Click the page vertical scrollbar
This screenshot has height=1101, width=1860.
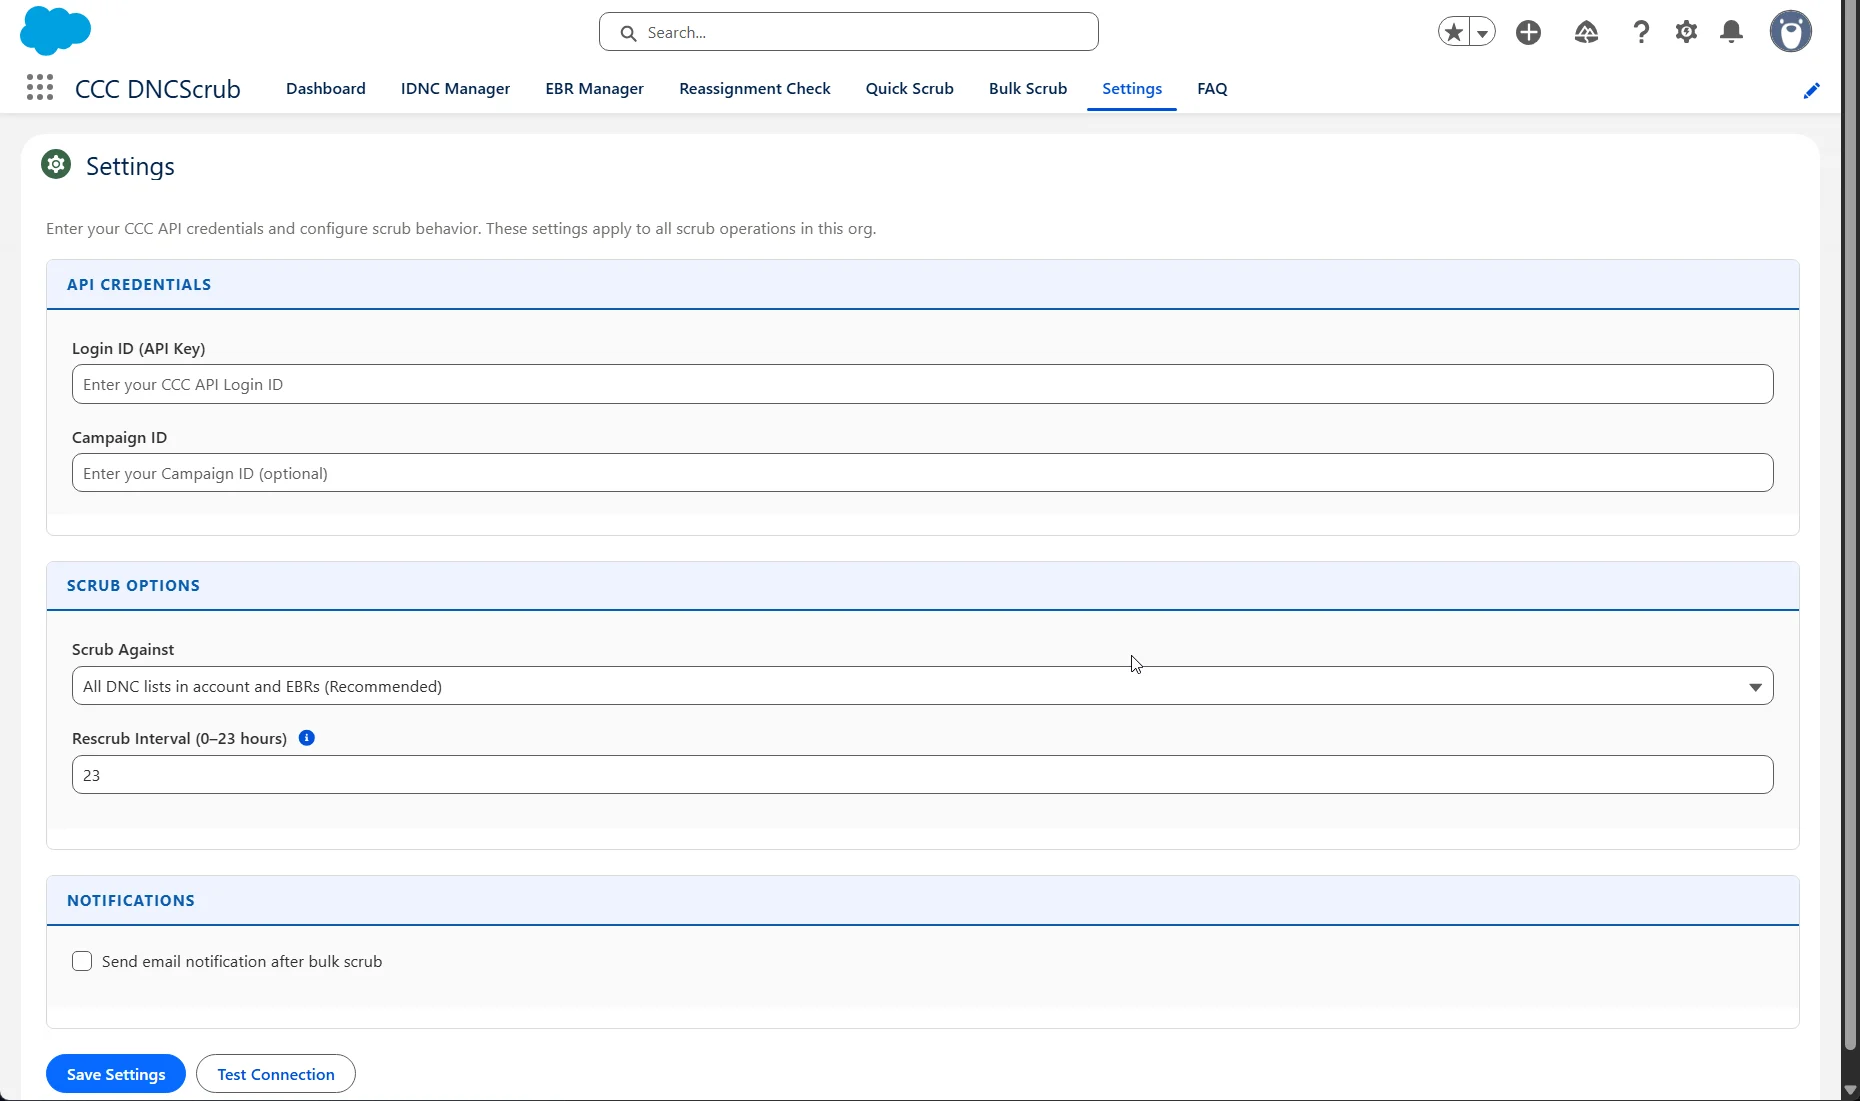point(1850,525)
